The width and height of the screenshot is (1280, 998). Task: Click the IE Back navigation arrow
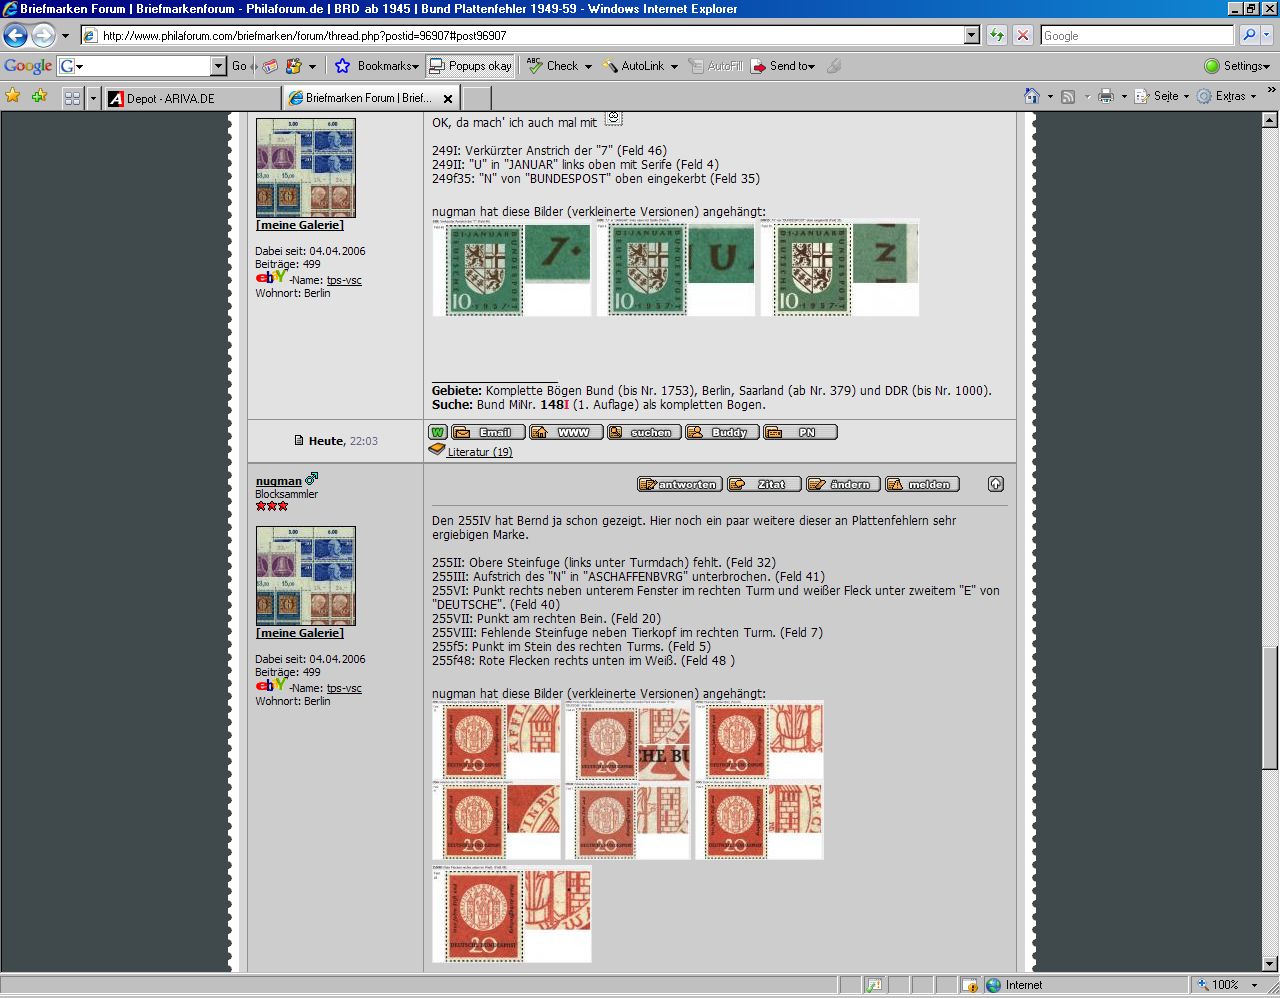pos(16,36)
